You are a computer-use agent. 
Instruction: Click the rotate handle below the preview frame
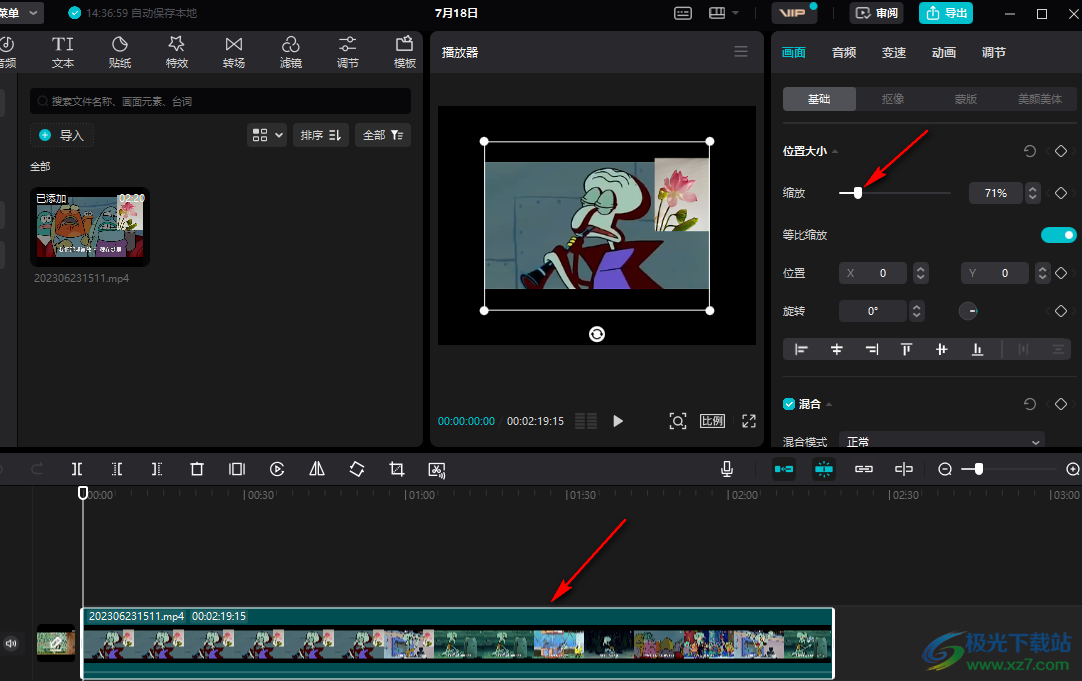(597, 334)
